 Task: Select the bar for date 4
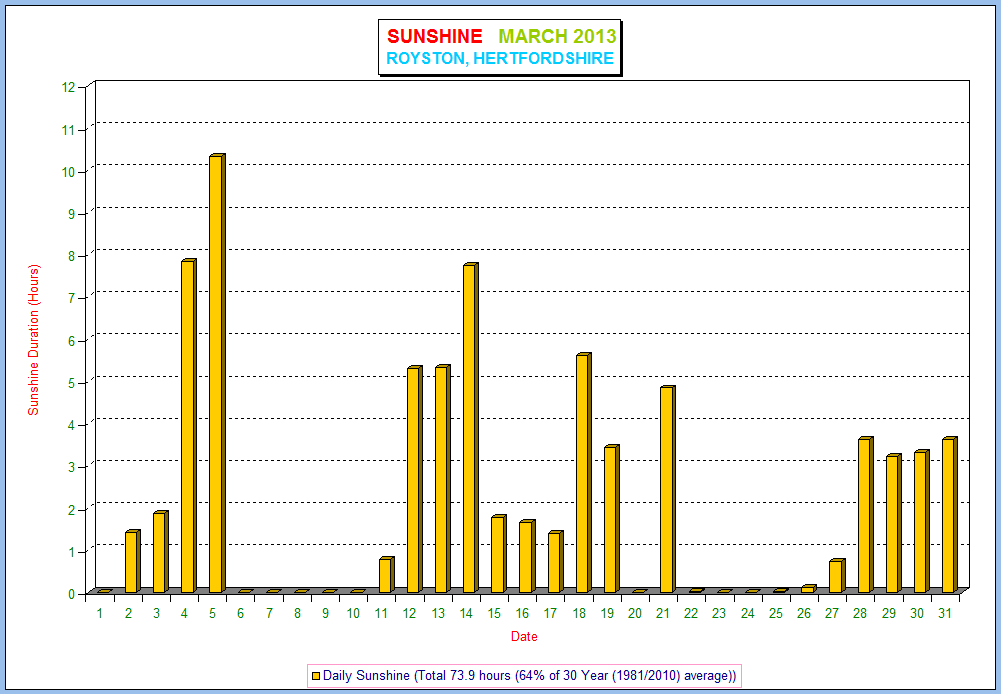pyautogui.click(x=188, y=426)
